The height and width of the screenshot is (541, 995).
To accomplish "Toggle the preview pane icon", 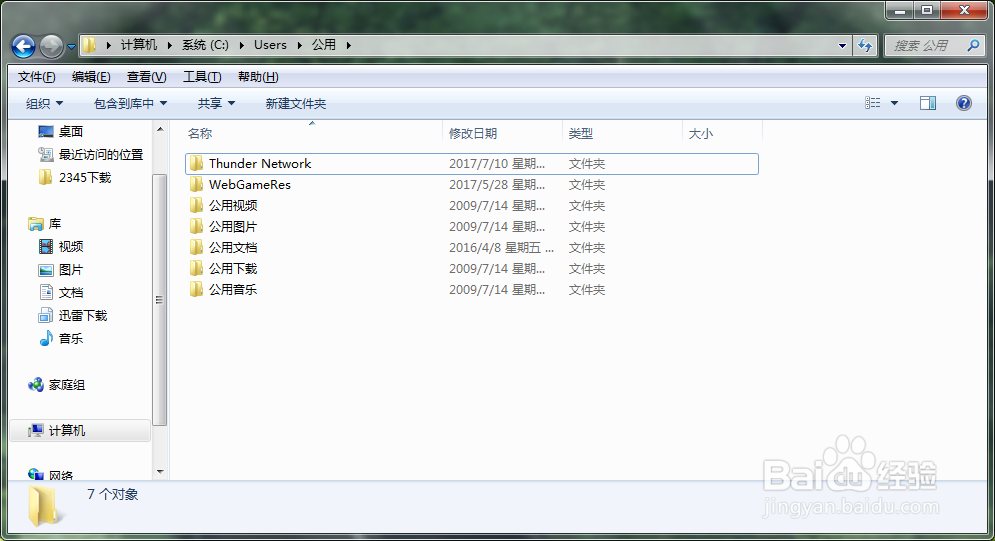I will pos(928,103).
